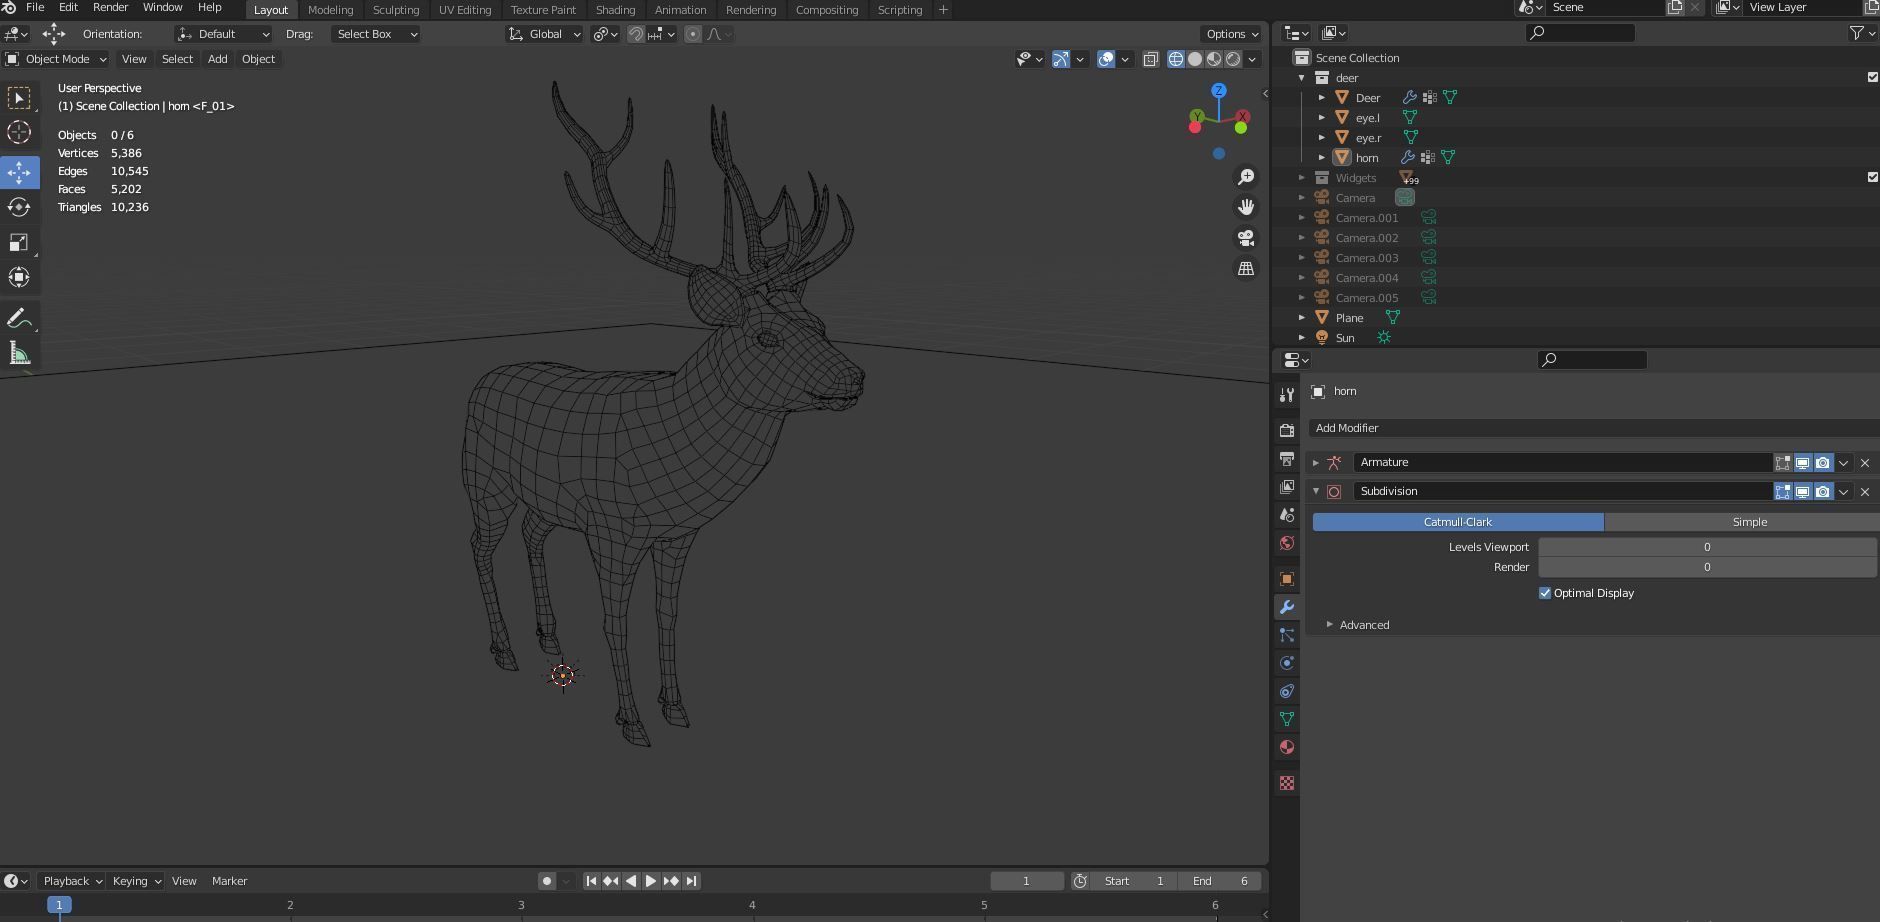1880x922 pixels.
Task: Open the Physics properties tab
Action: tap(1287, 663)
